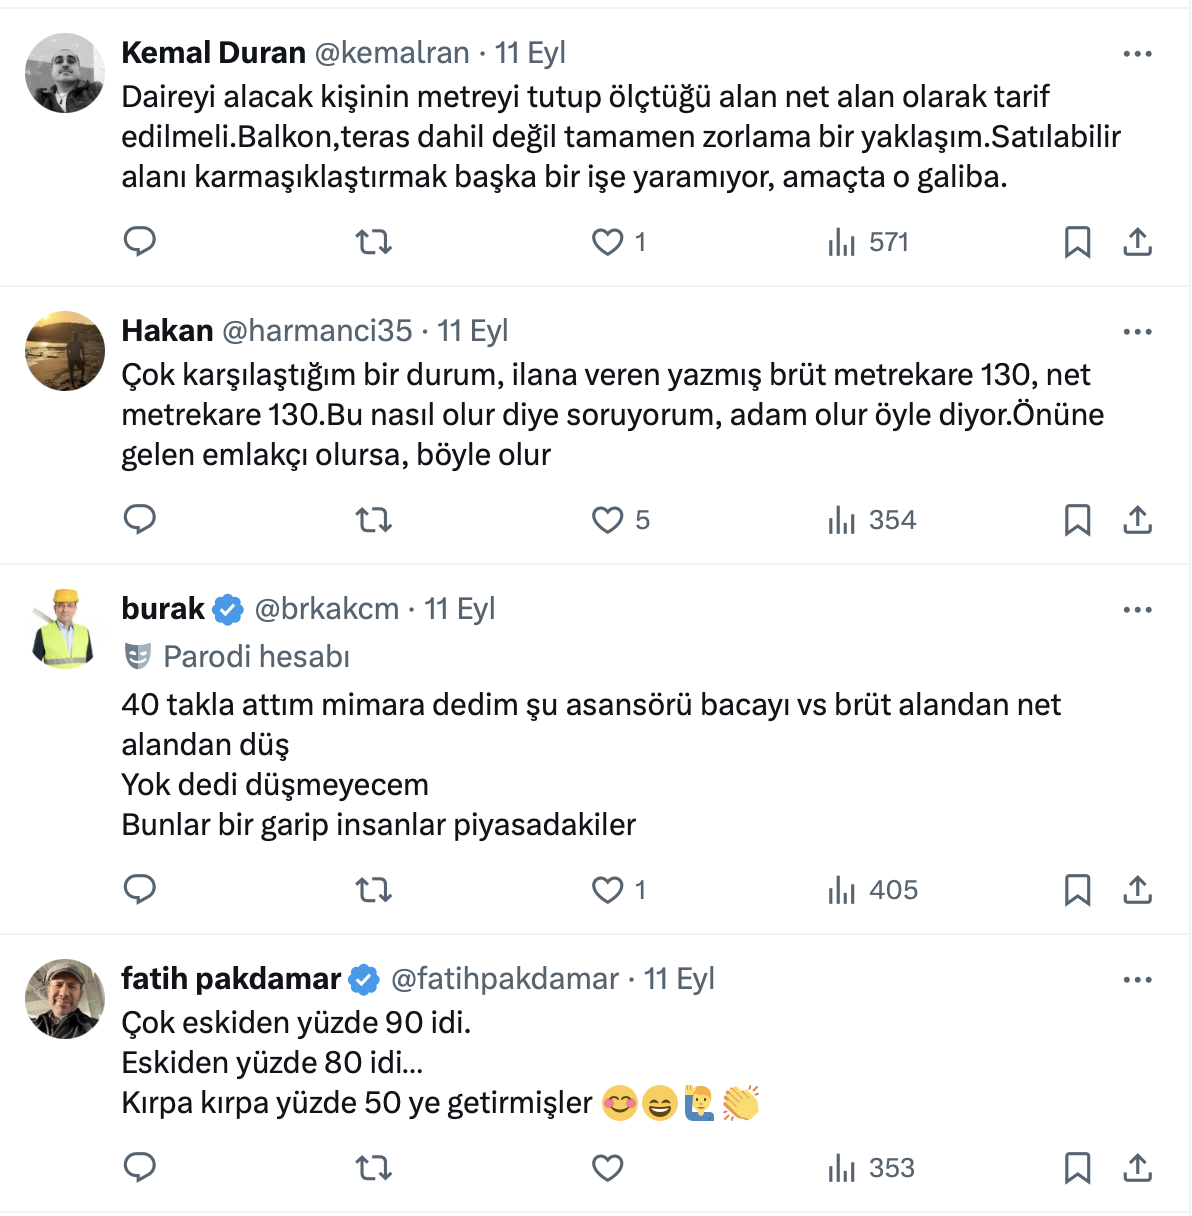Retweet burak's tweet about asansör
This screenshot has width=1192, height=1216.
374,890
